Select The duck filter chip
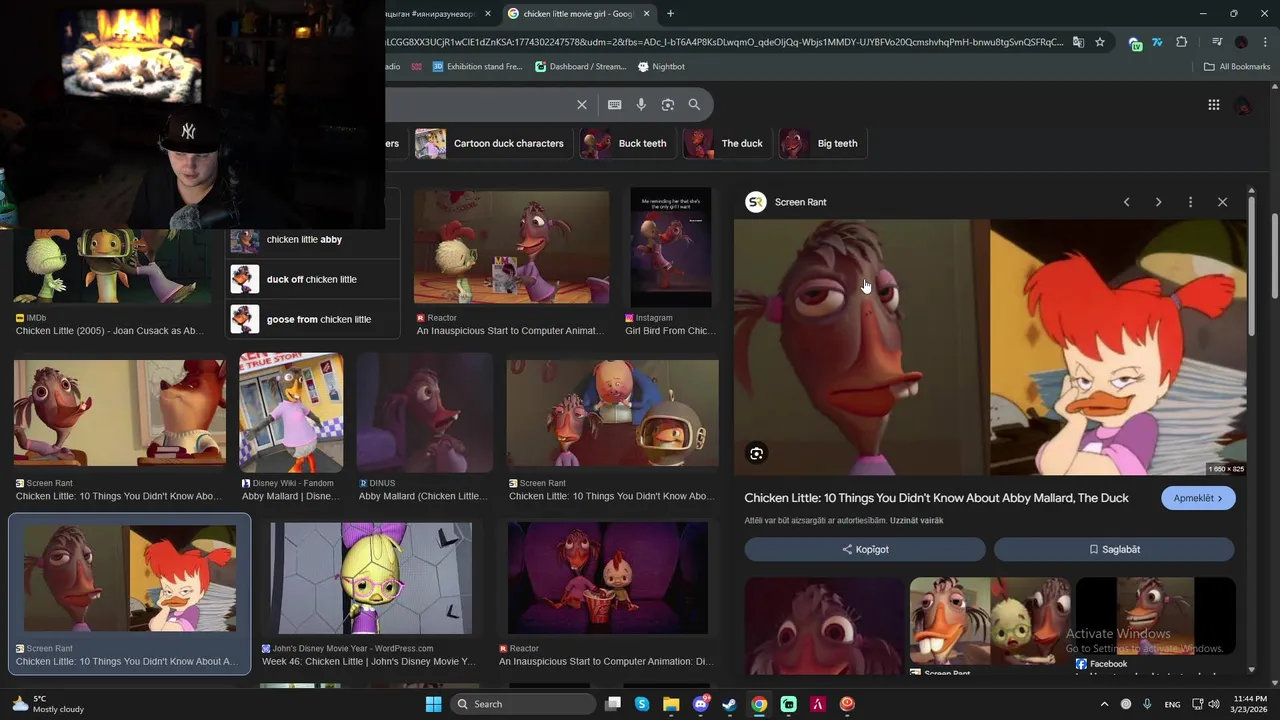Screen dimensions: 1280x720 [x=727, y=143]
